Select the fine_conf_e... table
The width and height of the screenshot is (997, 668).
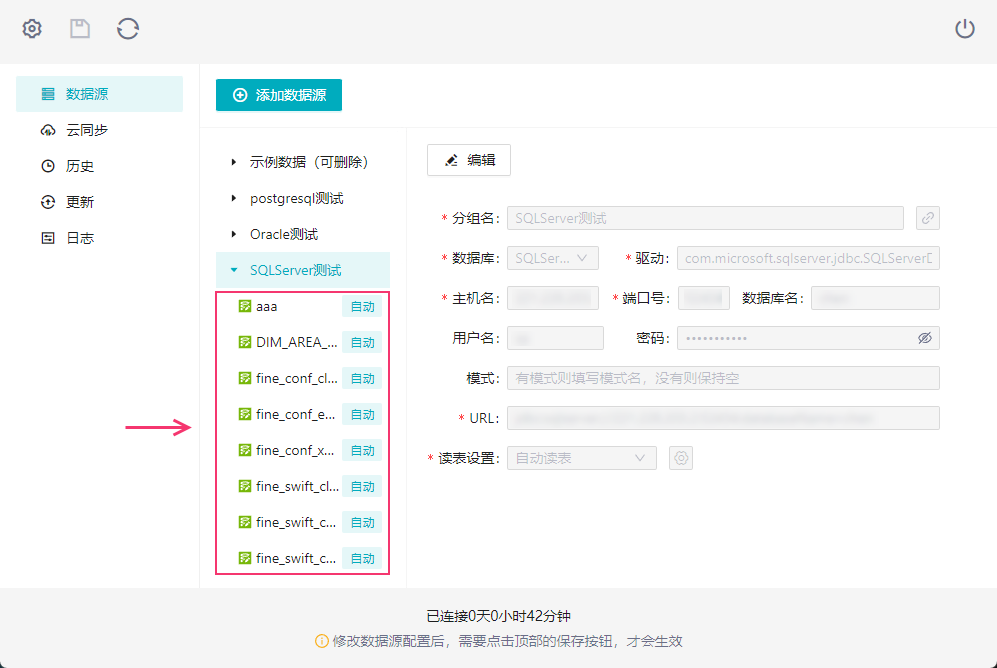tap(303, 414)
